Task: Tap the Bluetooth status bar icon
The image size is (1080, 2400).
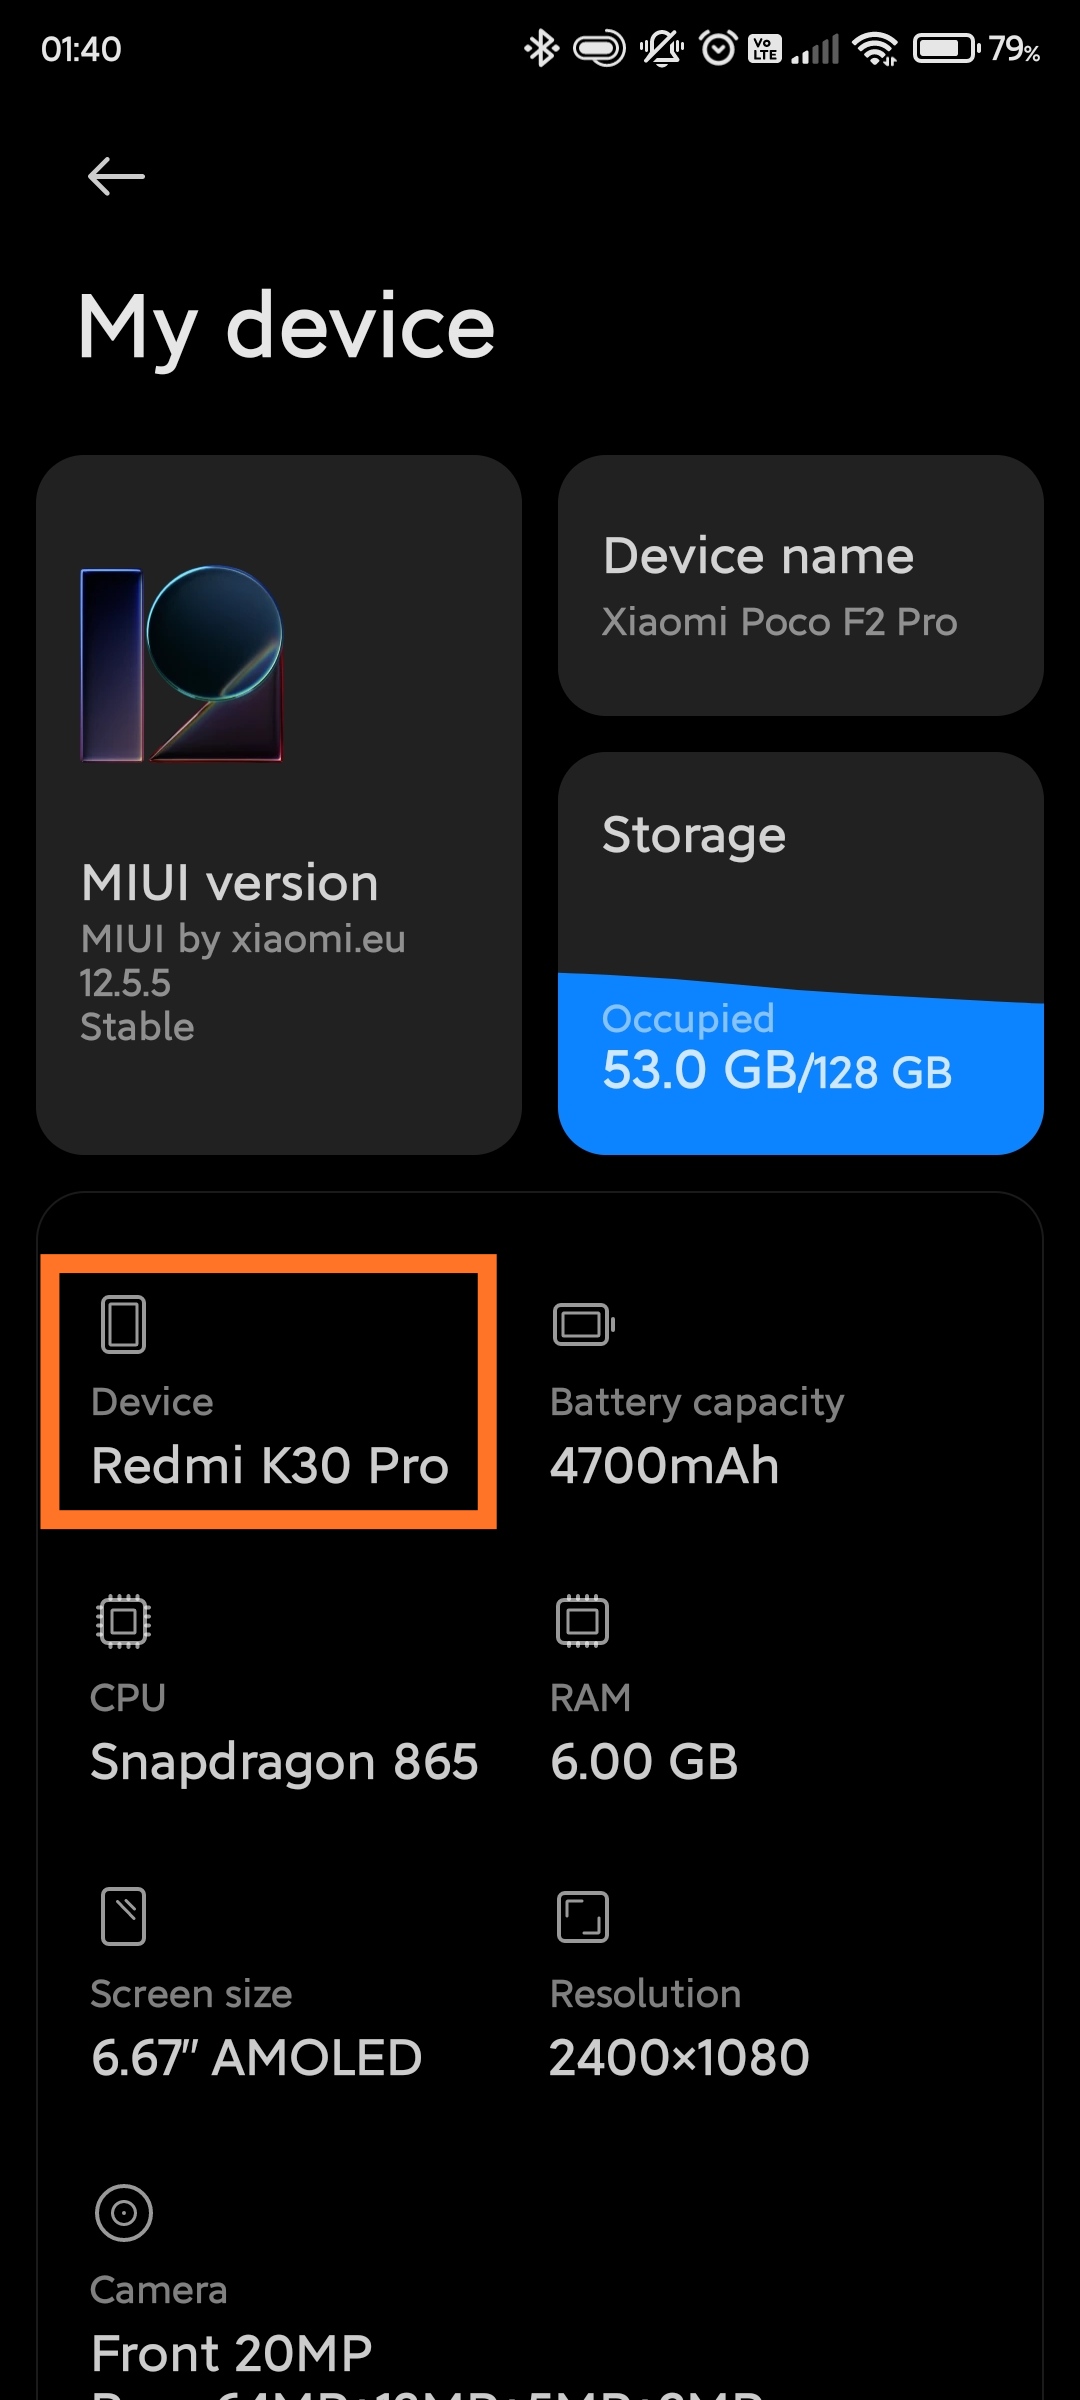Action: coord(541,48)
